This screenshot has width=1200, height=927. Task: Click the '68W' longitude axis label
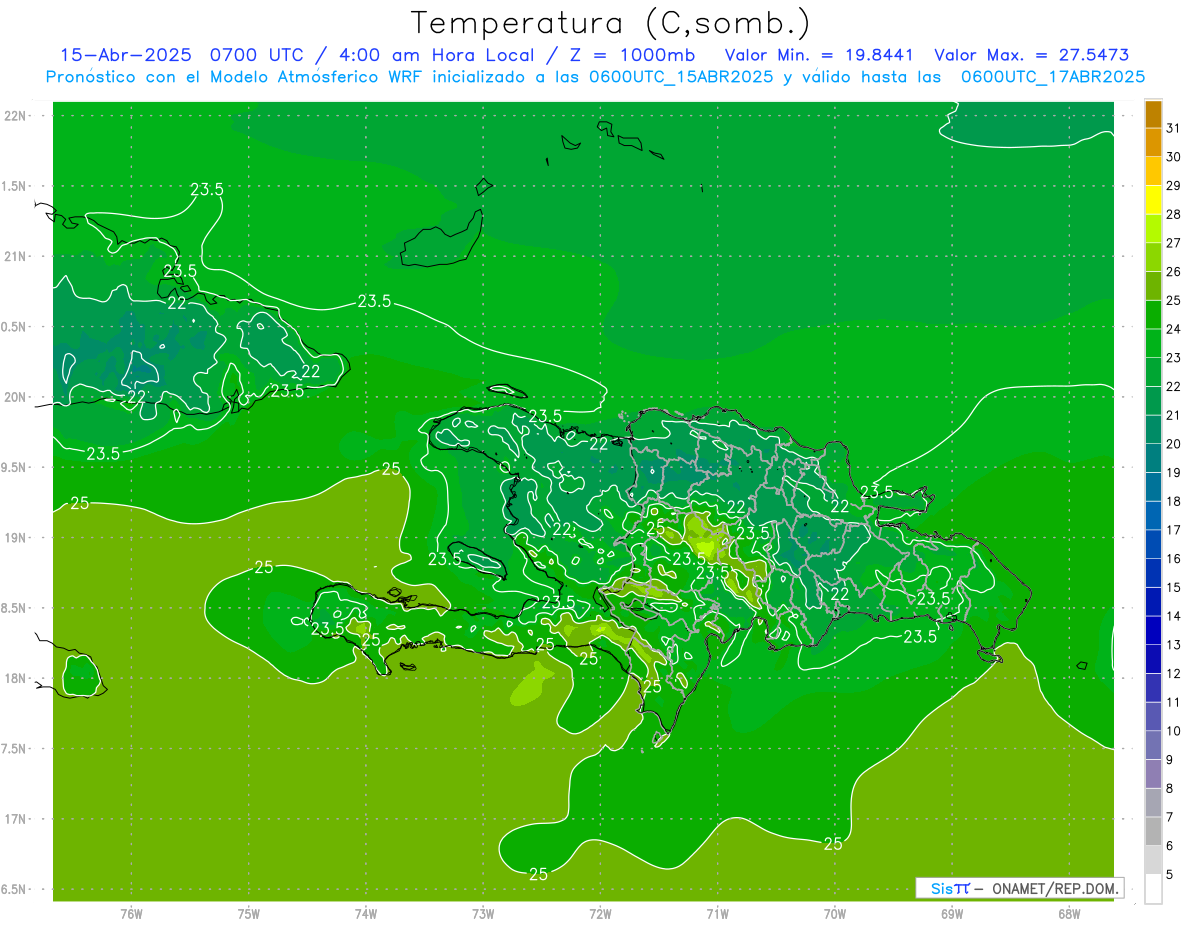[x=1069, y=914]
